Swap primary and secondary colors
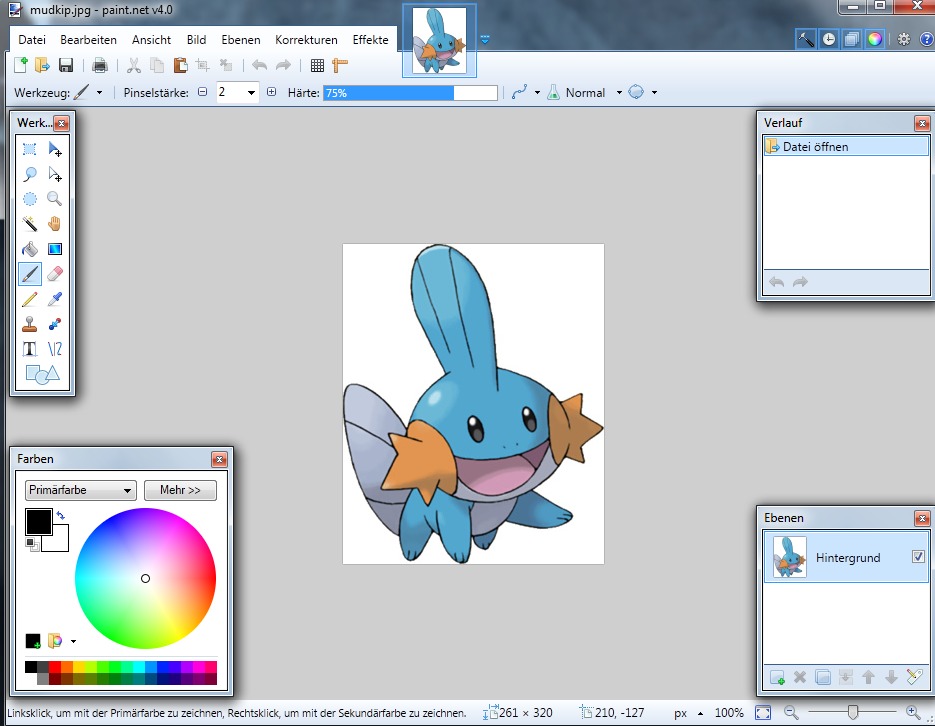Viewport: 935px width, 726px height. pyautogui.click(x=60, y=515)
